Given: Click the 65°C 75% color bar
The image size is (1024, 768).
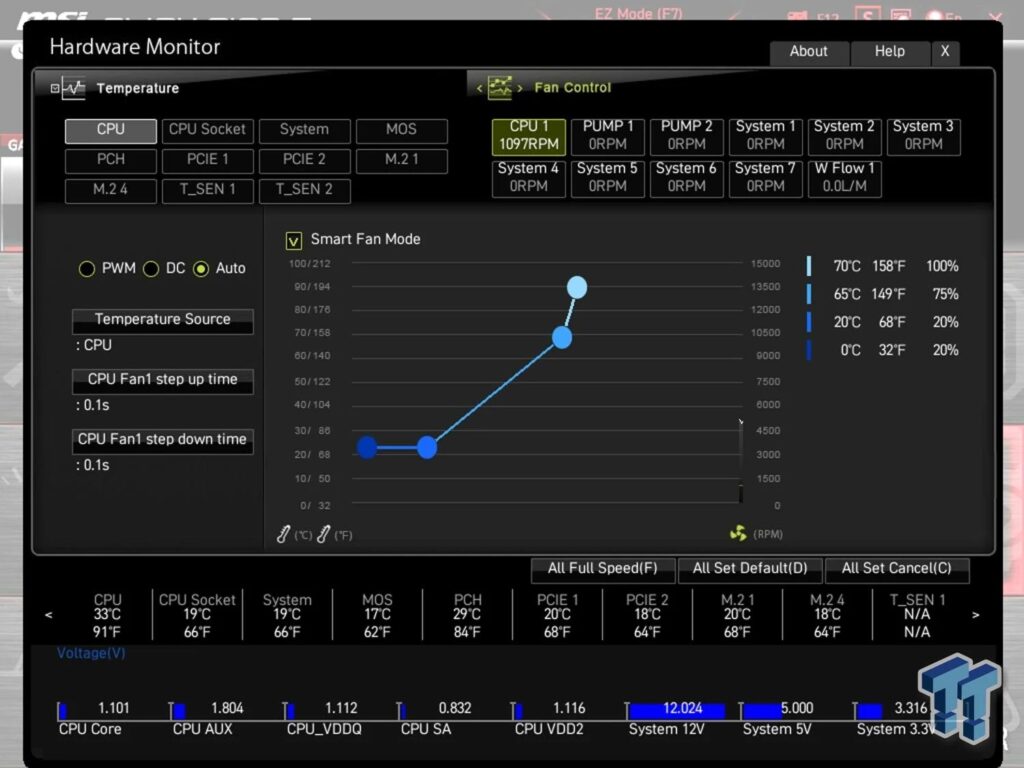Looking at the screenshot, I should click(x=809, y=294).
